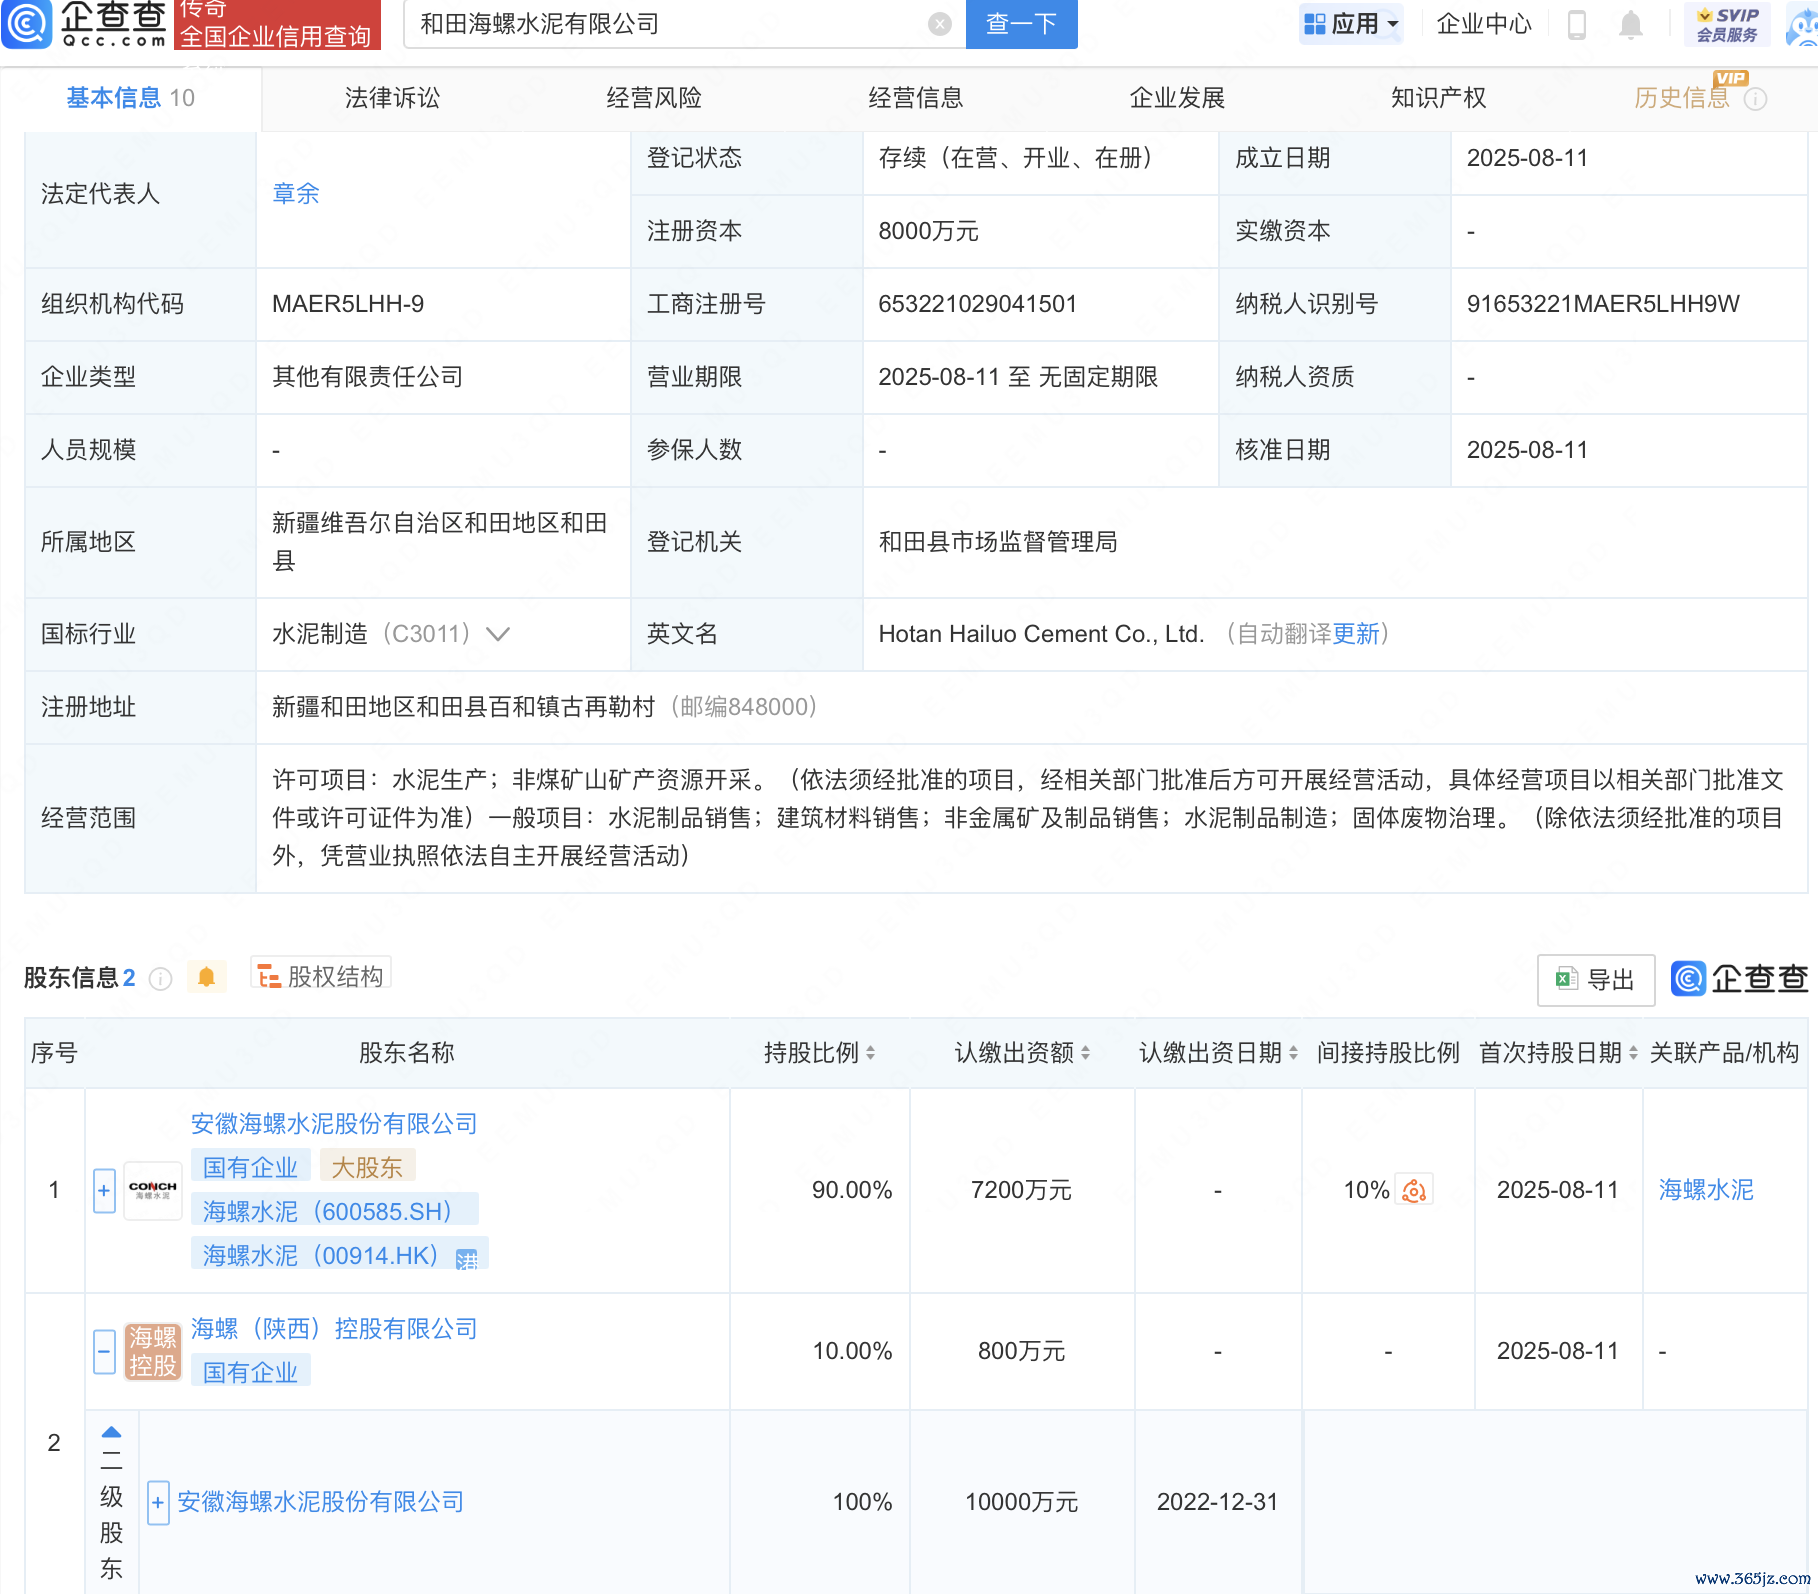Switch to the 知识产权 tab
Screen dimensions: 1818x1594
[1438, 98]
